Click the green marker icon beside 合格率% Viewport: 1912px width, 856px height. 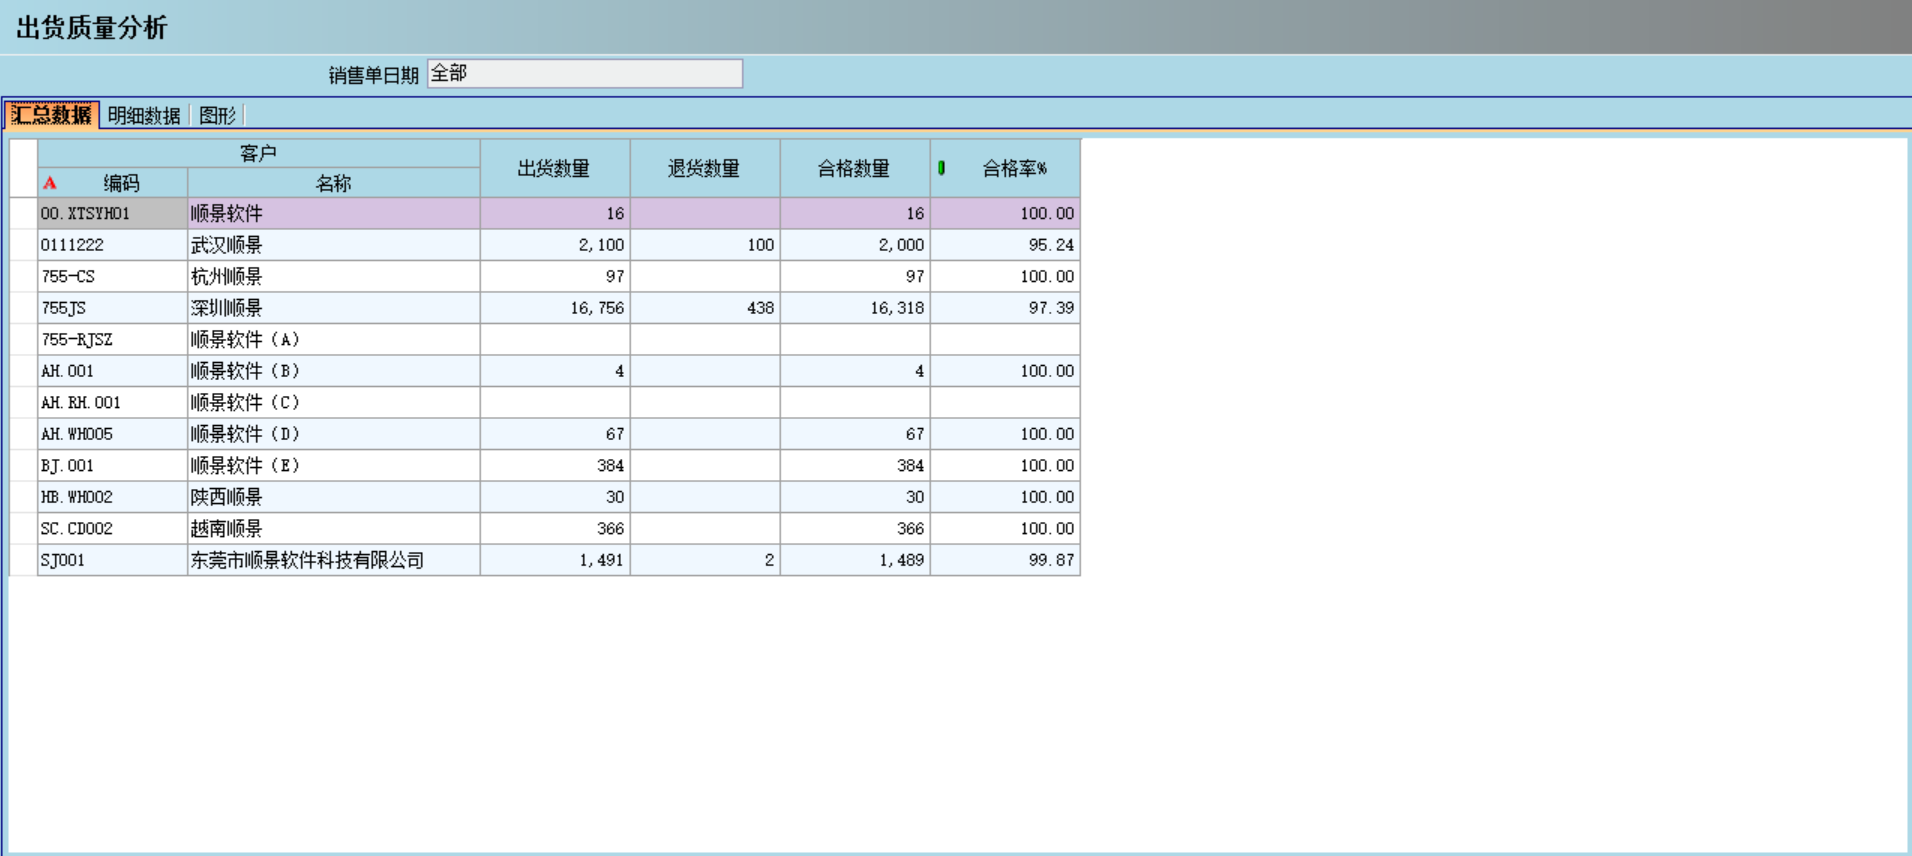(x=941, y=168)
